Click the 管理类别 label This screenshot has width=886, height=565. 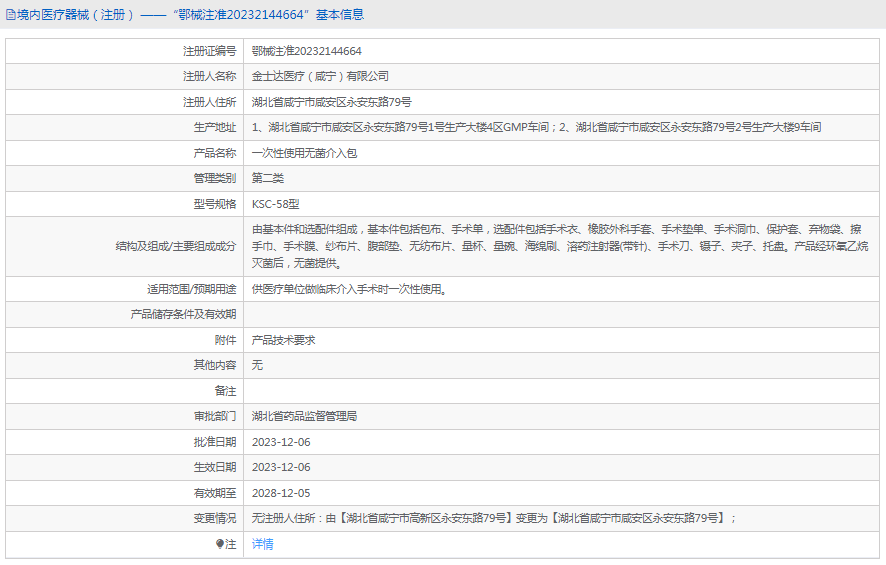215,178
